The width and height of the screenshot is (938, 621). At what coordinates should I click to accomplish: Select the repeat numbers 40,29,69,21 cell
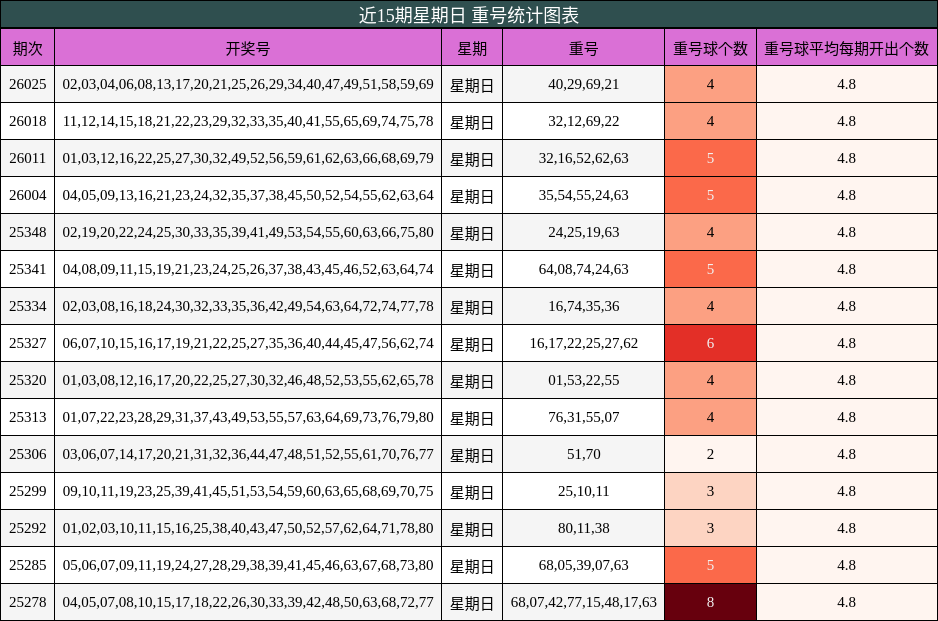pos(584,84)
